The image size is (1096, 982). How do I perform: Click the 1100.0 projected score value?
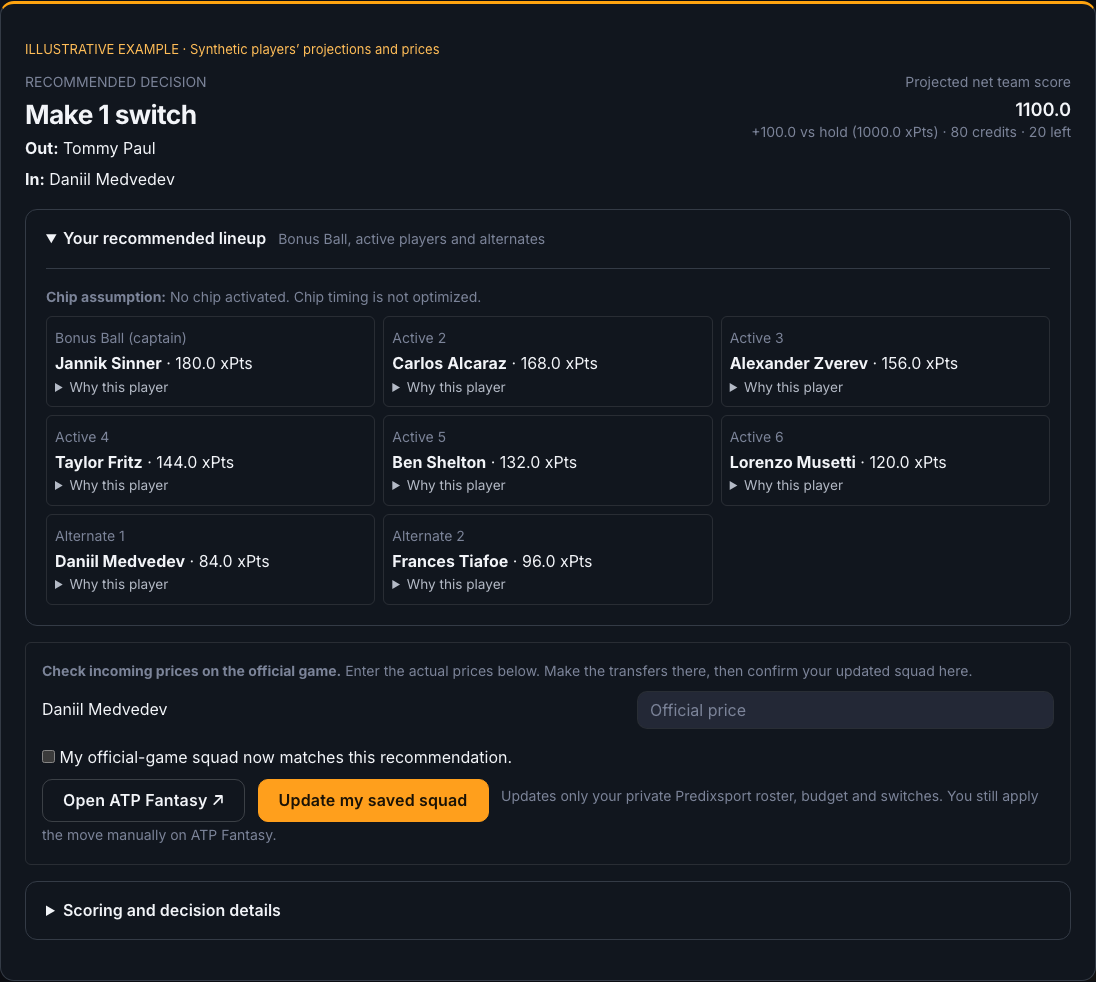point(1042,110)
